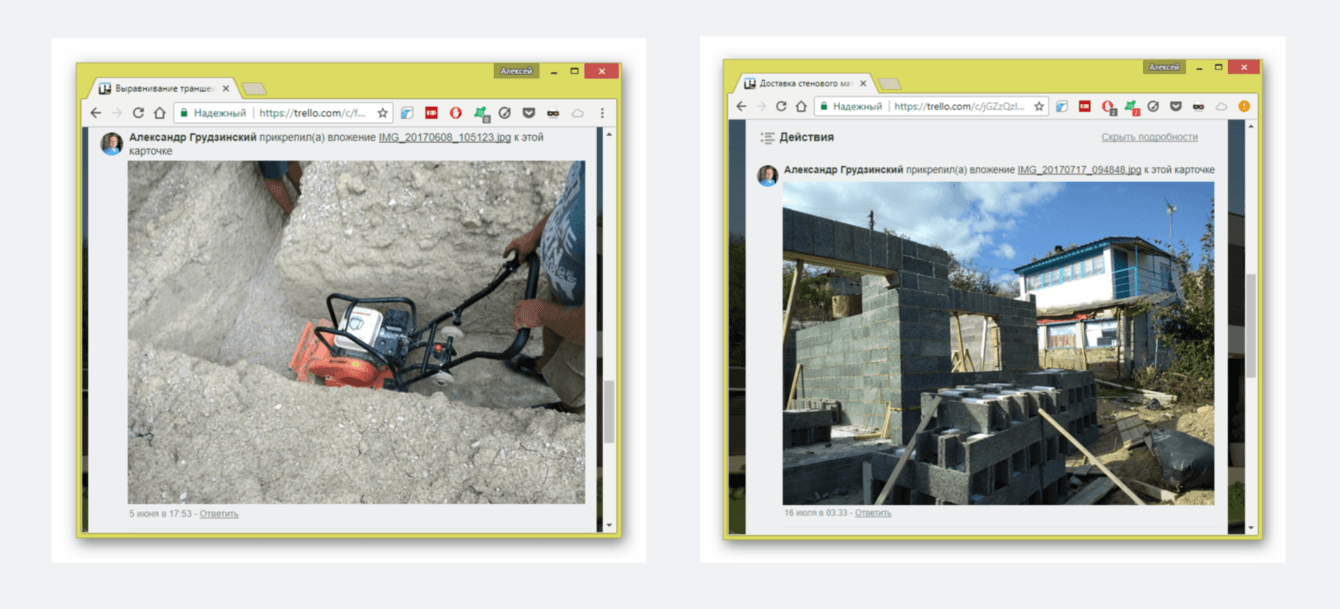Click the red square extension icon in right window
The height and width of the screenshot is (609, 1340).
tap(1084, 106)
